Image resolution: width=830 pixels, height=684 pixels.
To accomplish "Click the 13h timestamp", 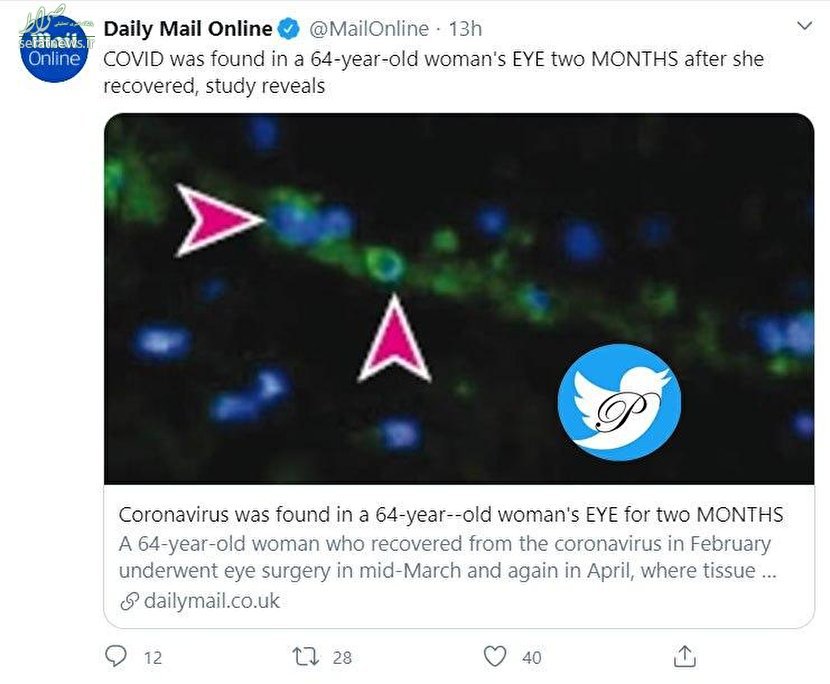I will tap(465, 29).
